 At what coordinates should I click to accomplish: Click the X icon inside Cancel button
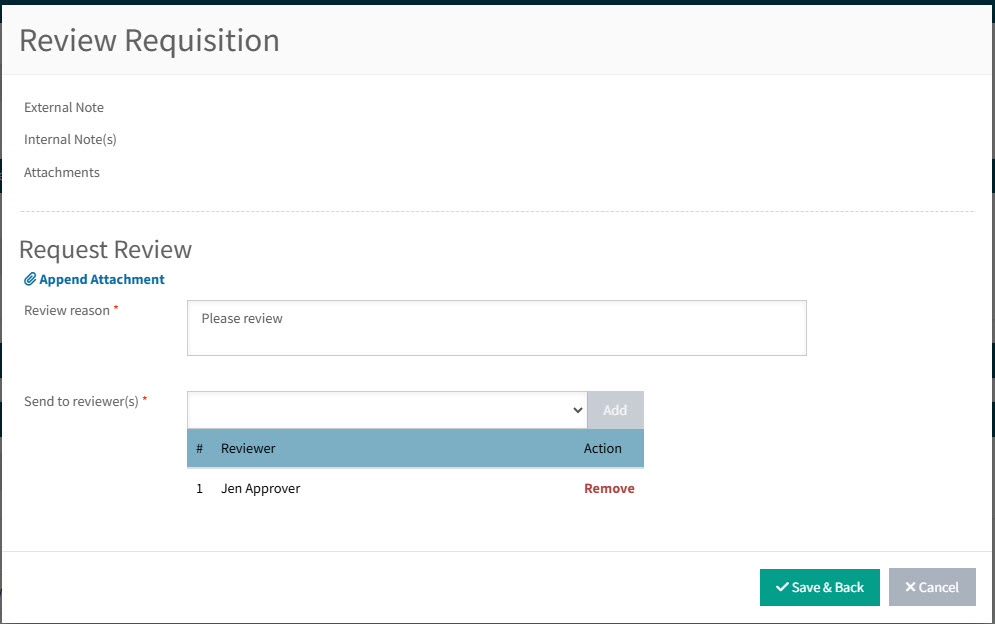(x=911, y=587)
